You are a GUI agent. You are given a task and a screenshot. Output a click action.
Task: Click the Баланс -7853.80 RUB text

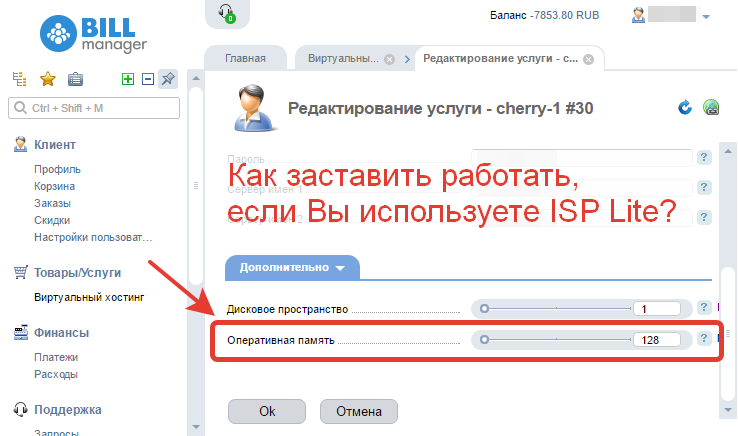tap(545, 15)
